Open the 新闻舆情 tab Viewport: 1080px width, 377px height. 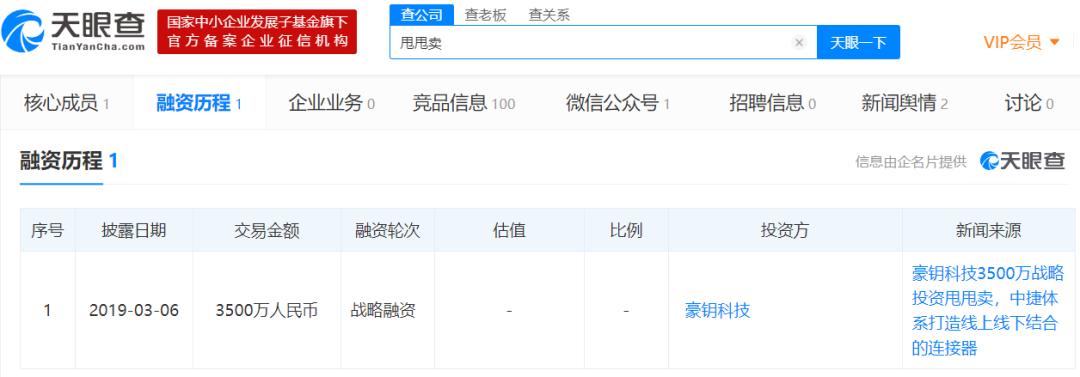[x=904, y=103]
